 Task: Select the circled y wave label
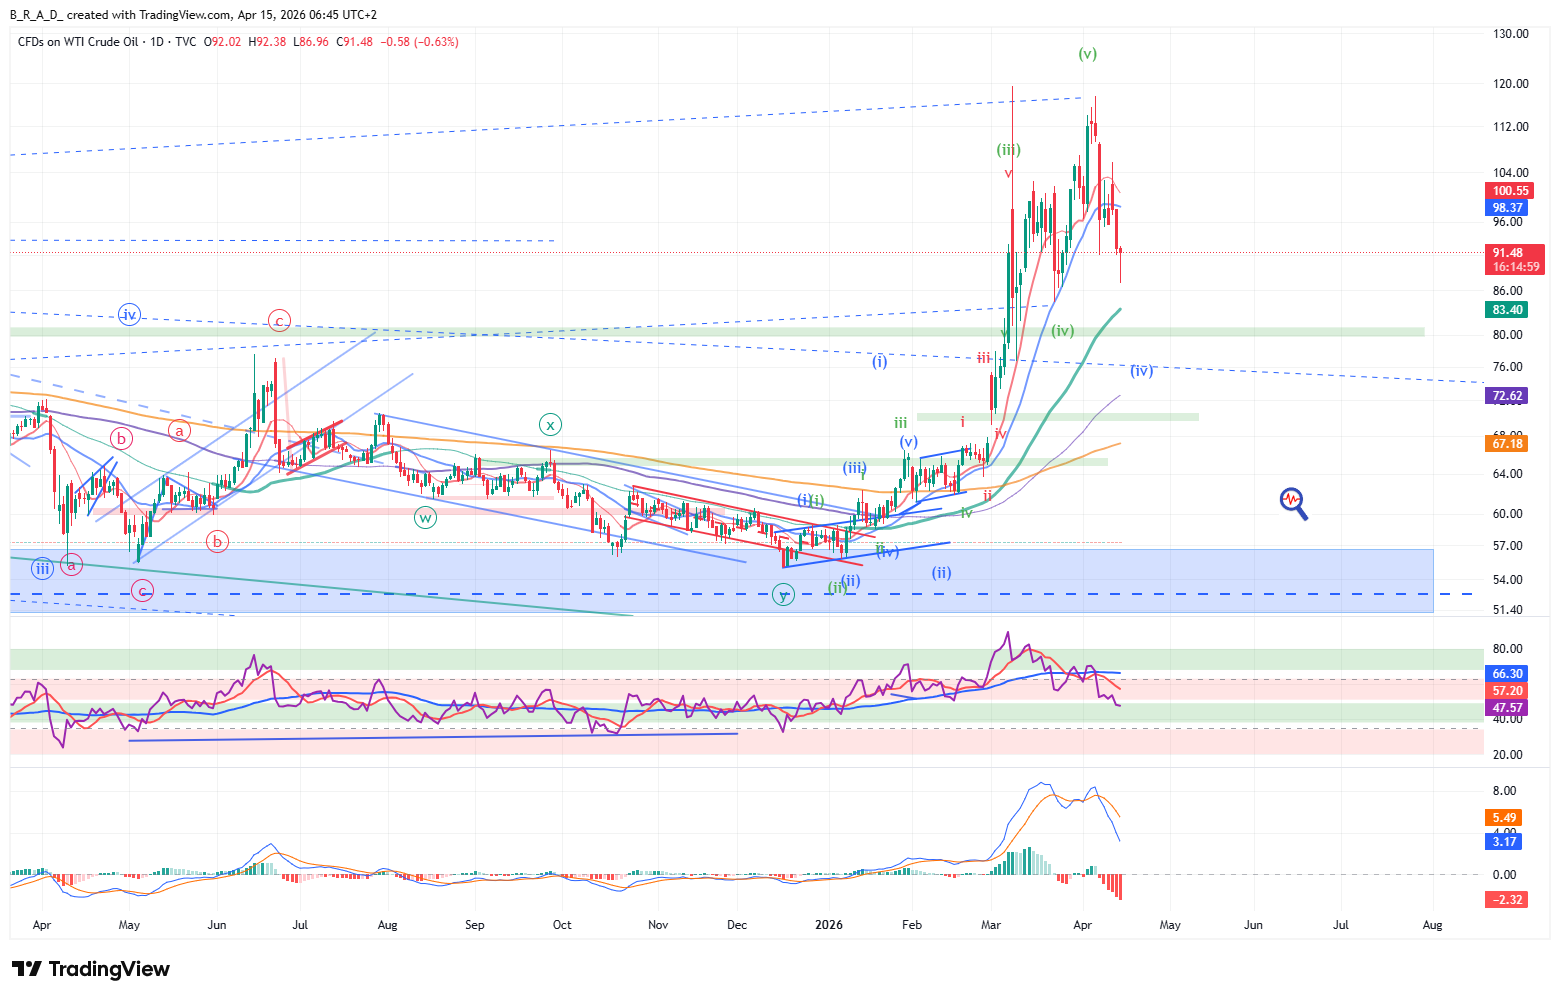(x=784, y=596)
